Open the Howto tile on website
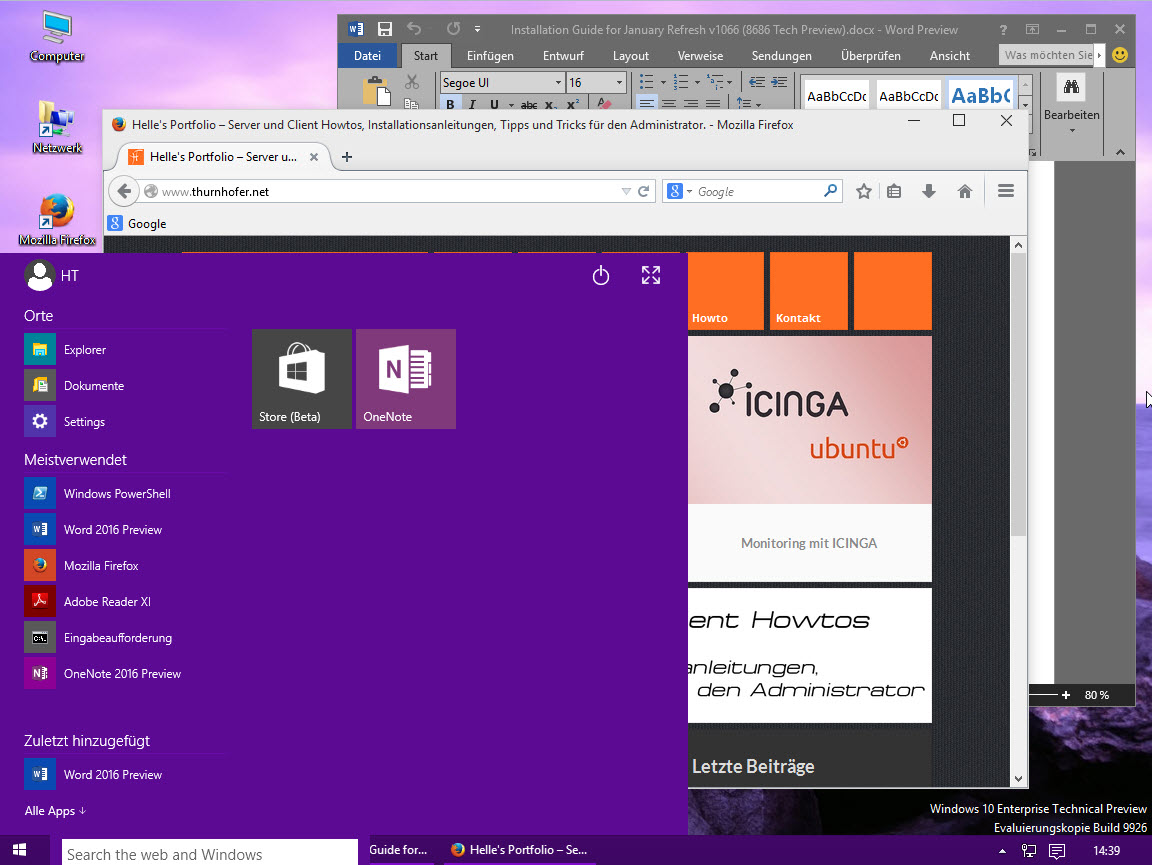1152x865 pixels. [x=725, y=290]
